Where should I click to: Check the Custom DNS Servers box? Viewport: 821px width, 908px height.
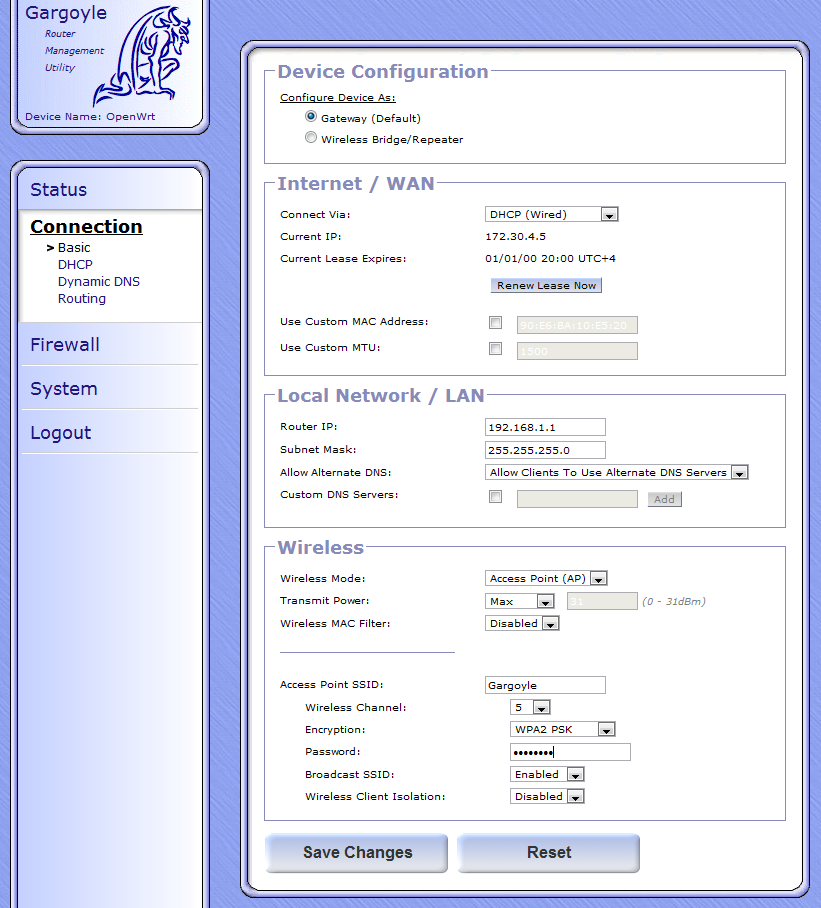point(495,497)
